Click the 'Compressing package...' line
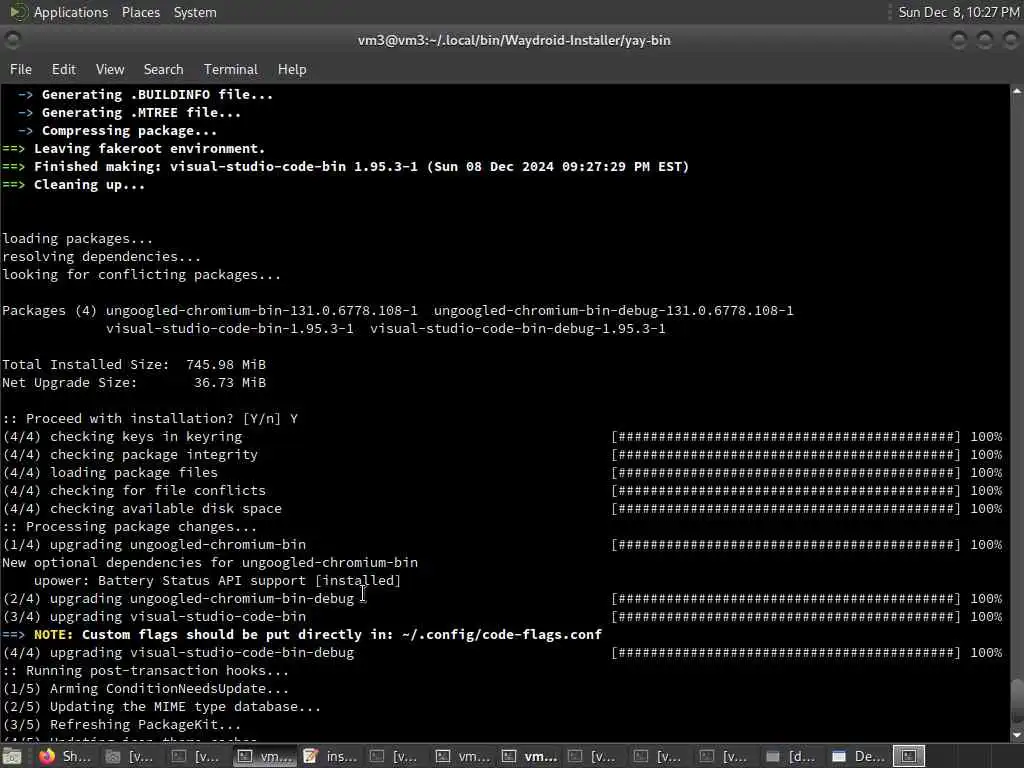Image resolution: width=1024 pixels, height=768 pixels. pos(117,131)
